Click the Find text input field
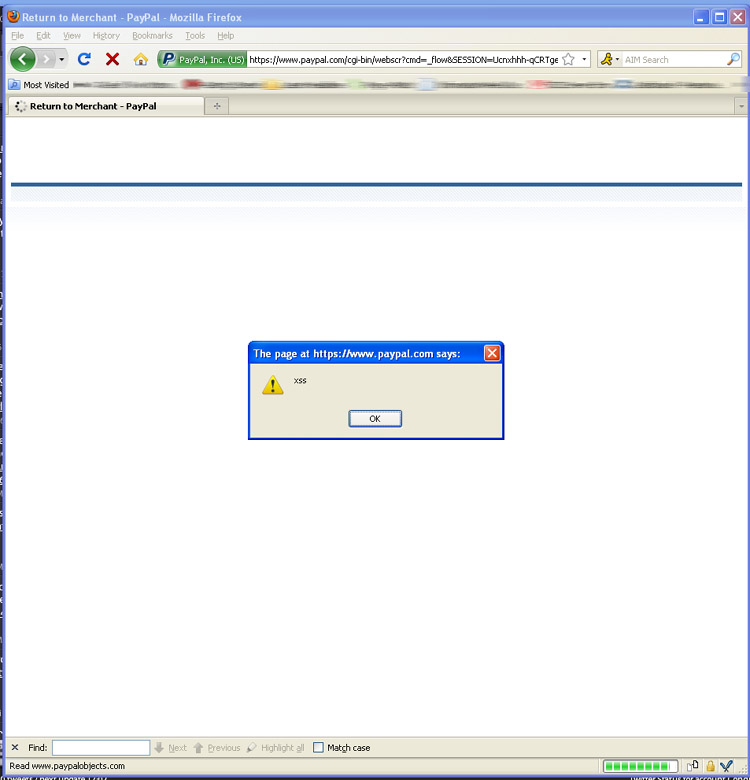 101,747
